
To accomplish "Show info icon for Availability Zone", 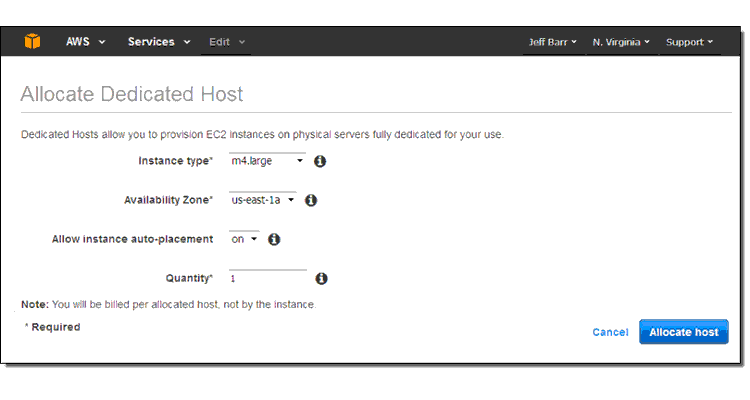I will 311,200.
